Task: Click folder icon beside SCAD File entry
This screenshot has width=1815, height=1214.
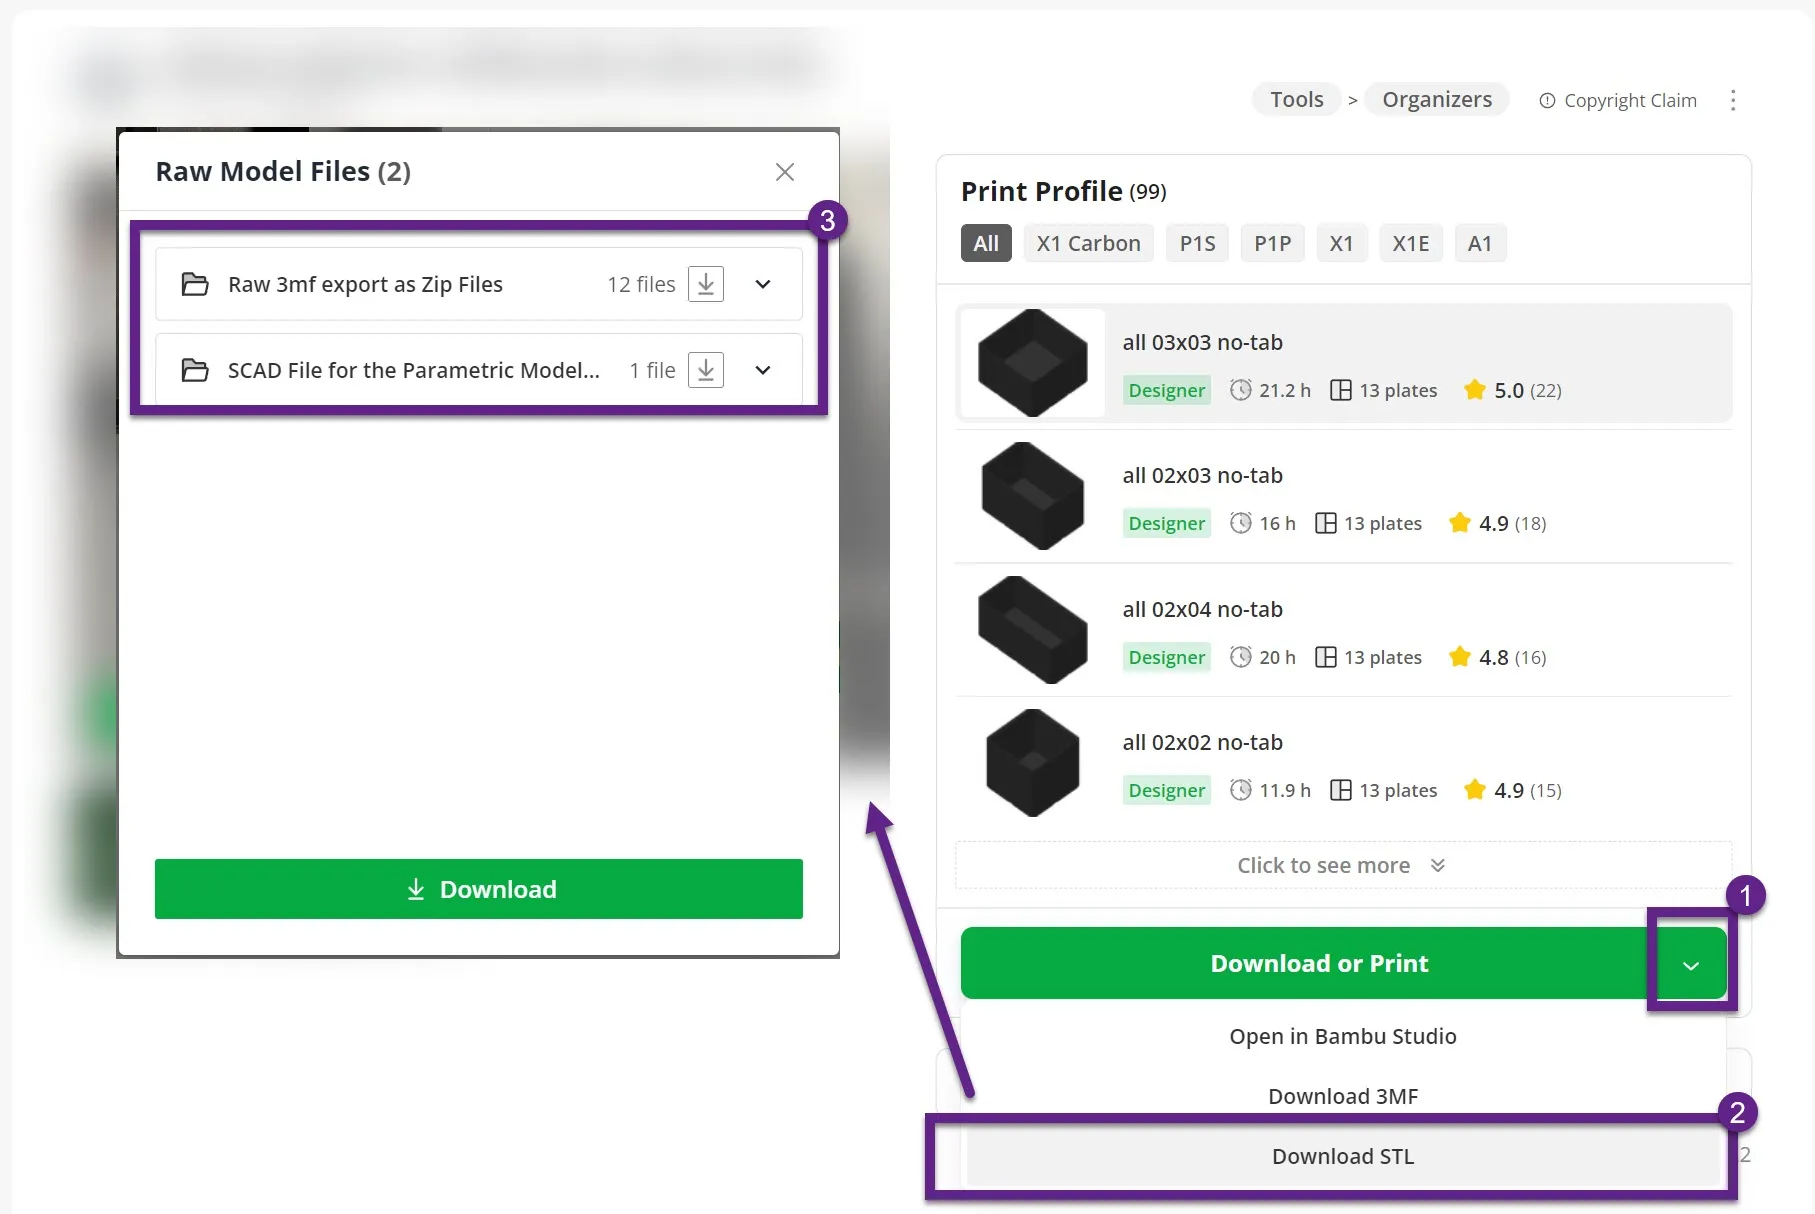Action: pos(194,370)
